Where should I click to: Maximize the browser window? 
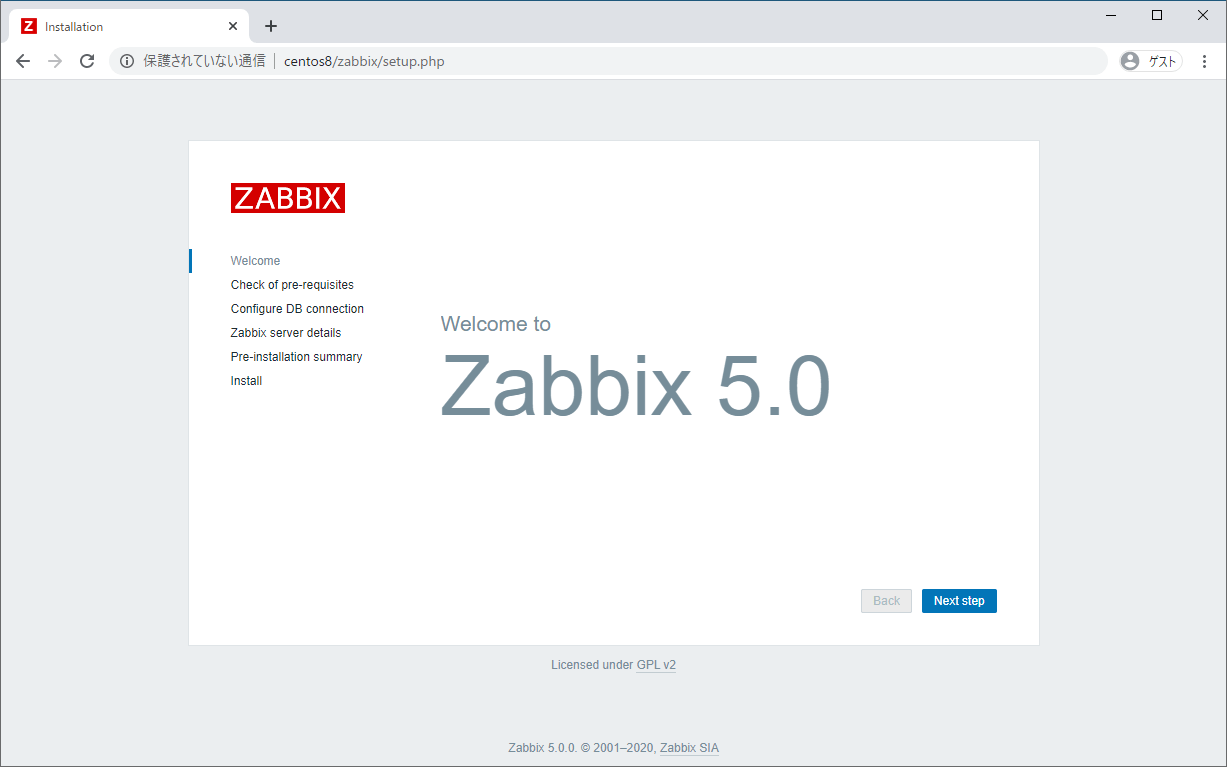(x=1157, y=15)
